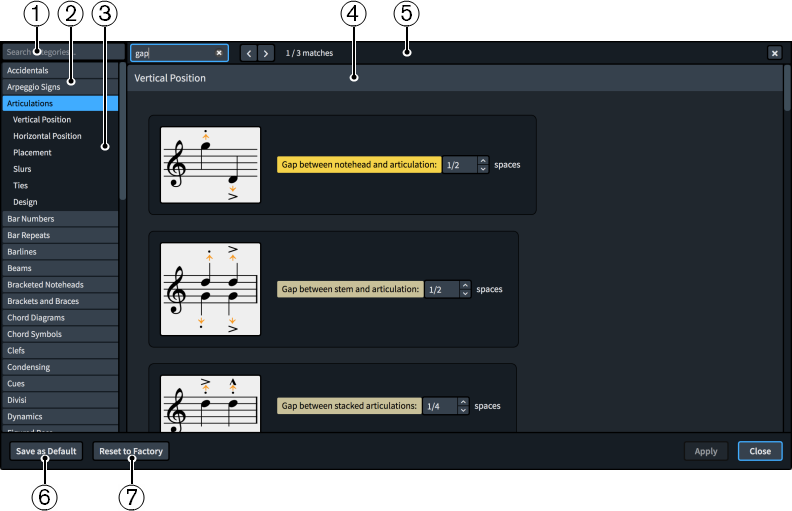Click Reset to Factory button
792x511 pixels.
tap(131, 451)
